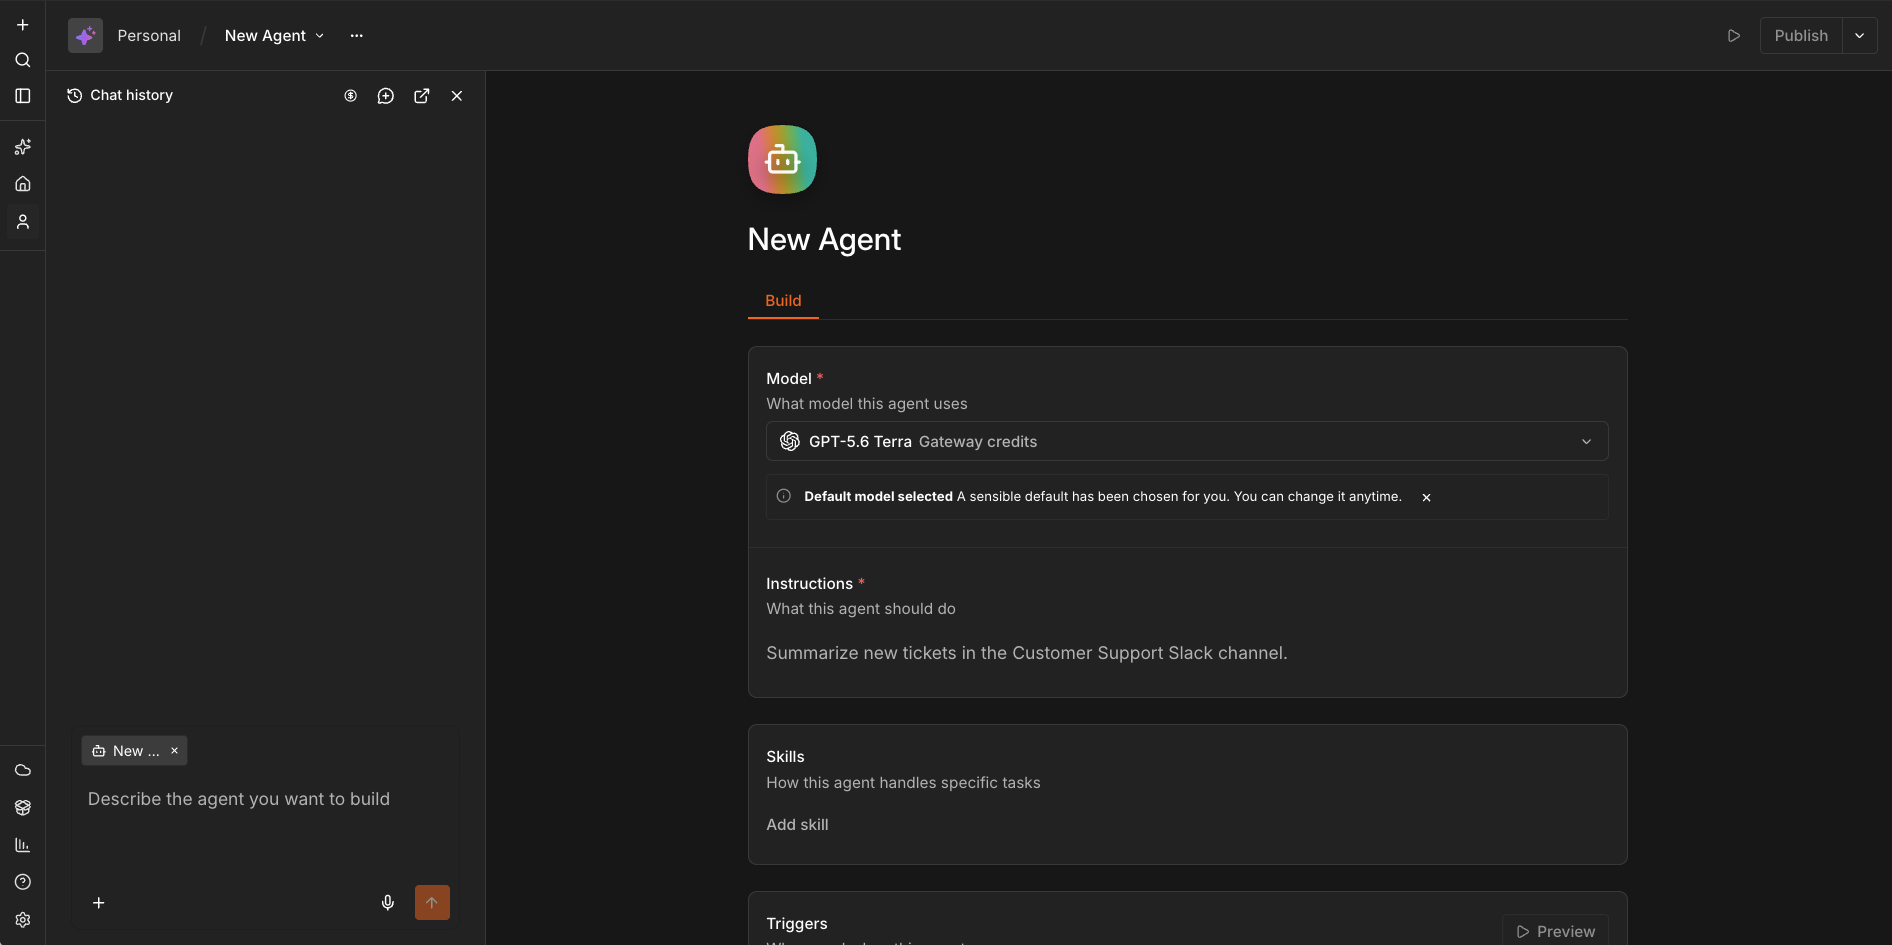This screenshot has height=945, width=1892.
Task: Close the chat panel
Action: [x=457, y=96]
